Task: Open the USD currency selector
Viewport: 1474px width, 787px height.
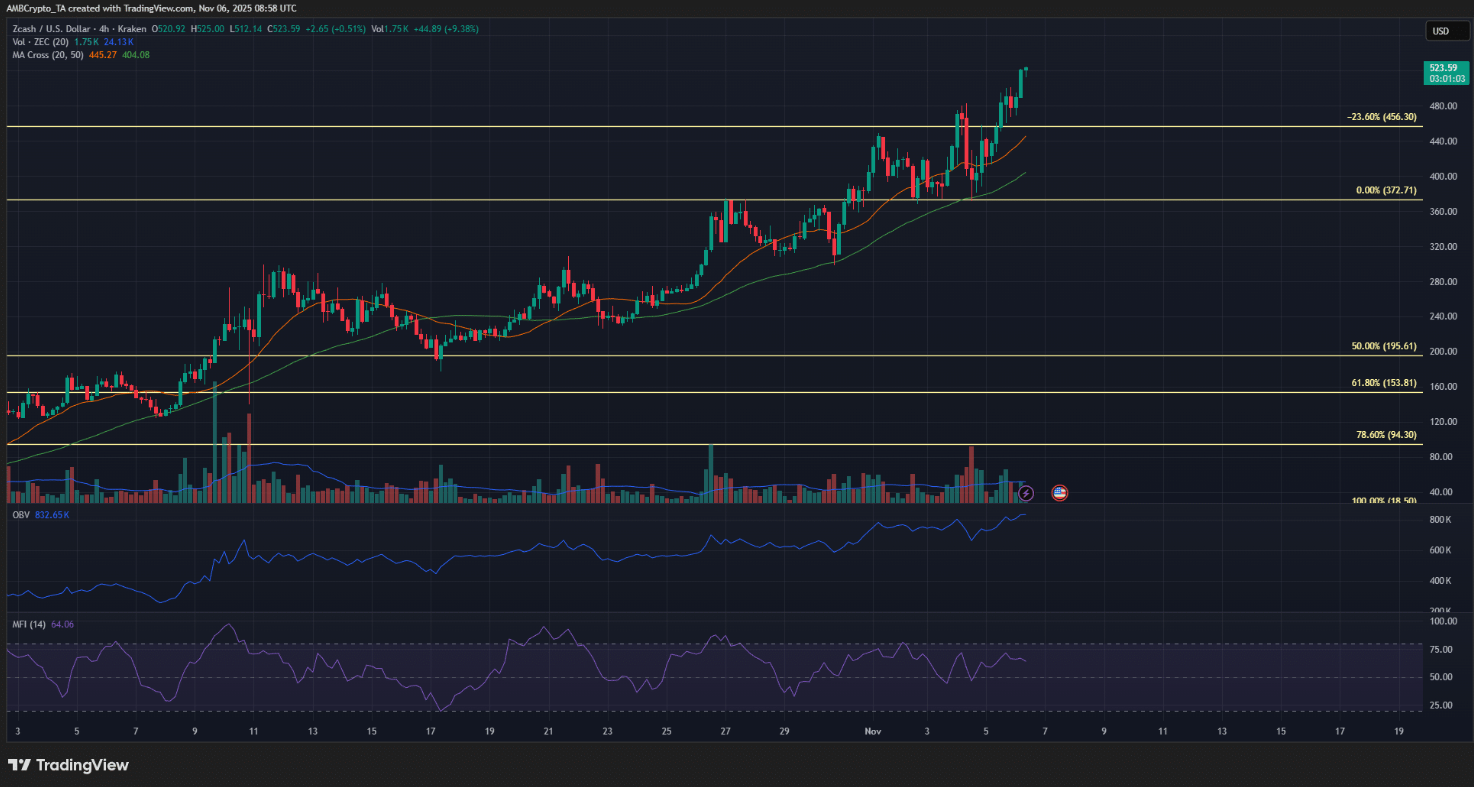Action: point(1441,31)
